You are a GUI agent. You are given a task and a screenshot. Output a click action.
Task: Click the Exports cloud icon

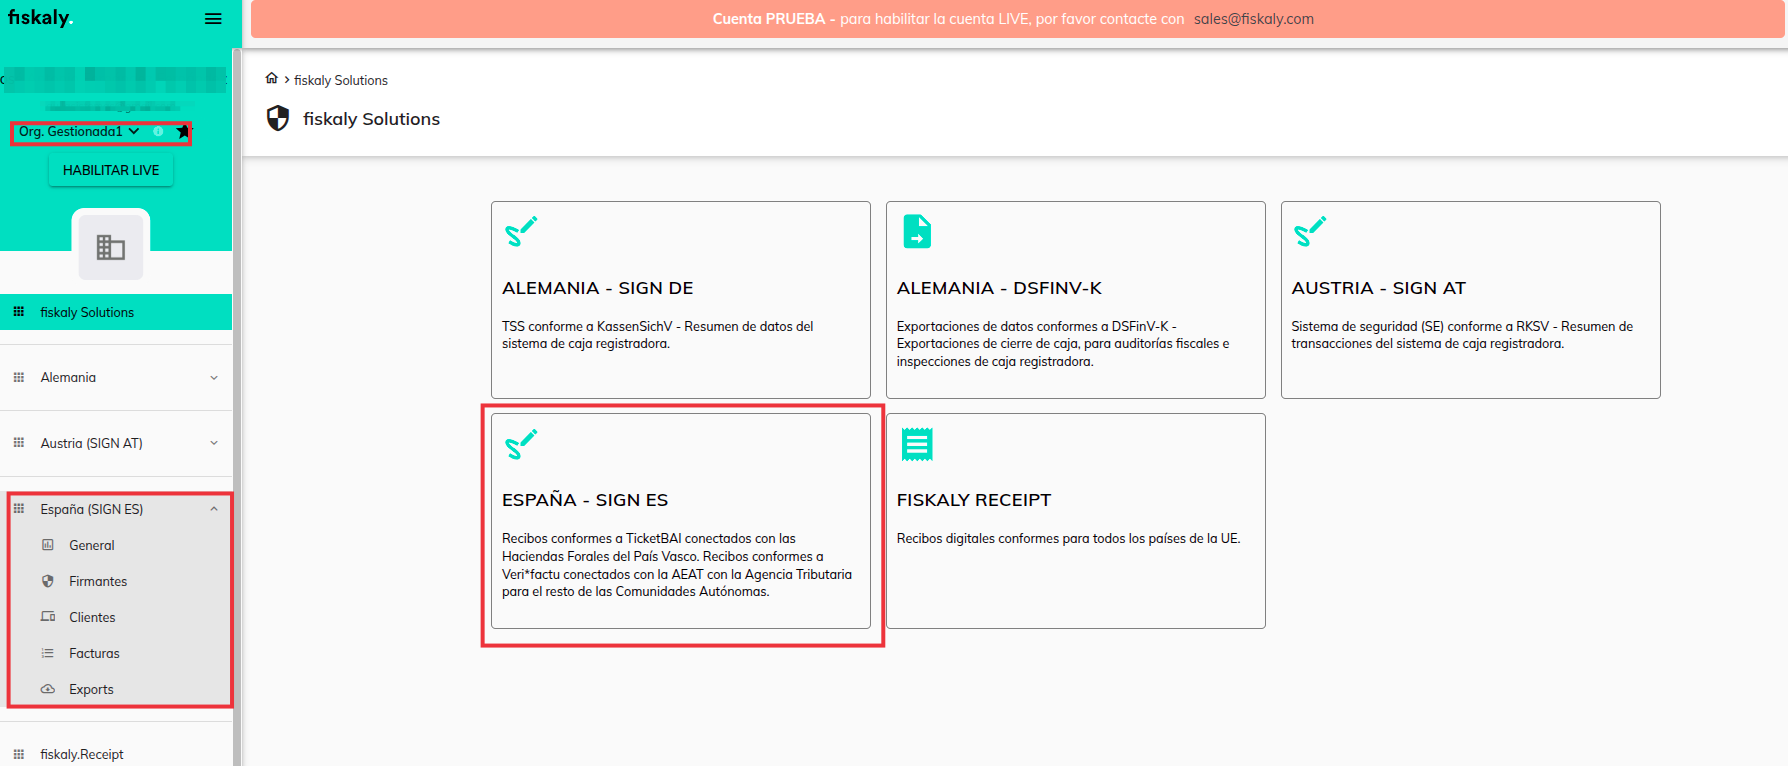[x=48, y=689]
